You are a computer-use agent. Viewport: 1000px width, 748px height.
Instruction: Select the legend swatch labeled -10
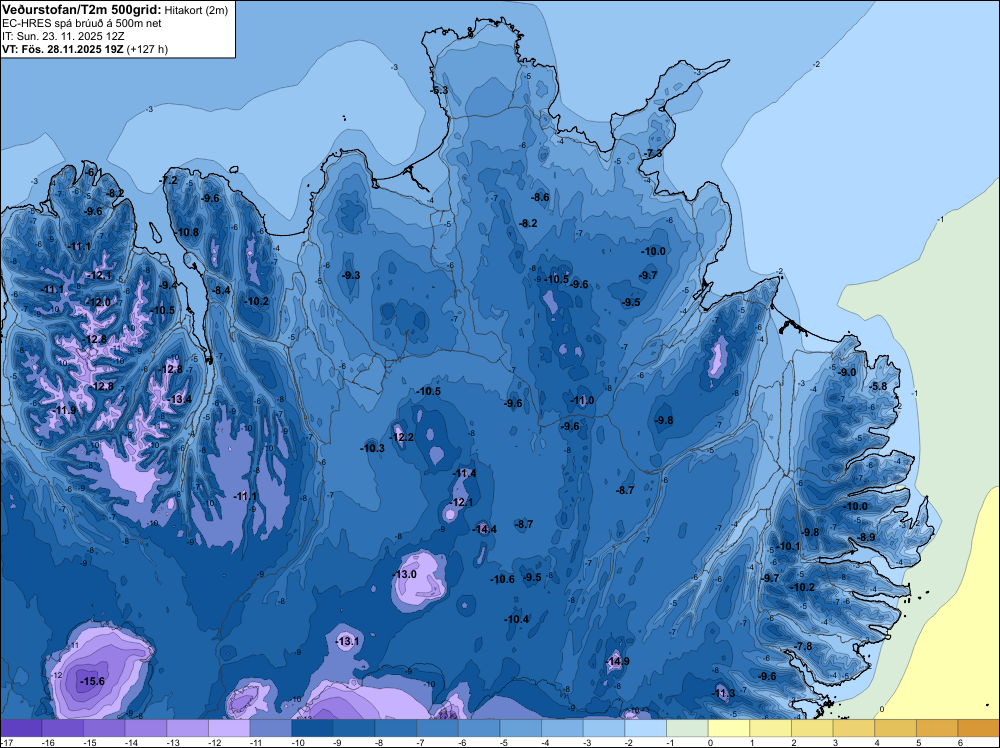[x=312, y=728]
